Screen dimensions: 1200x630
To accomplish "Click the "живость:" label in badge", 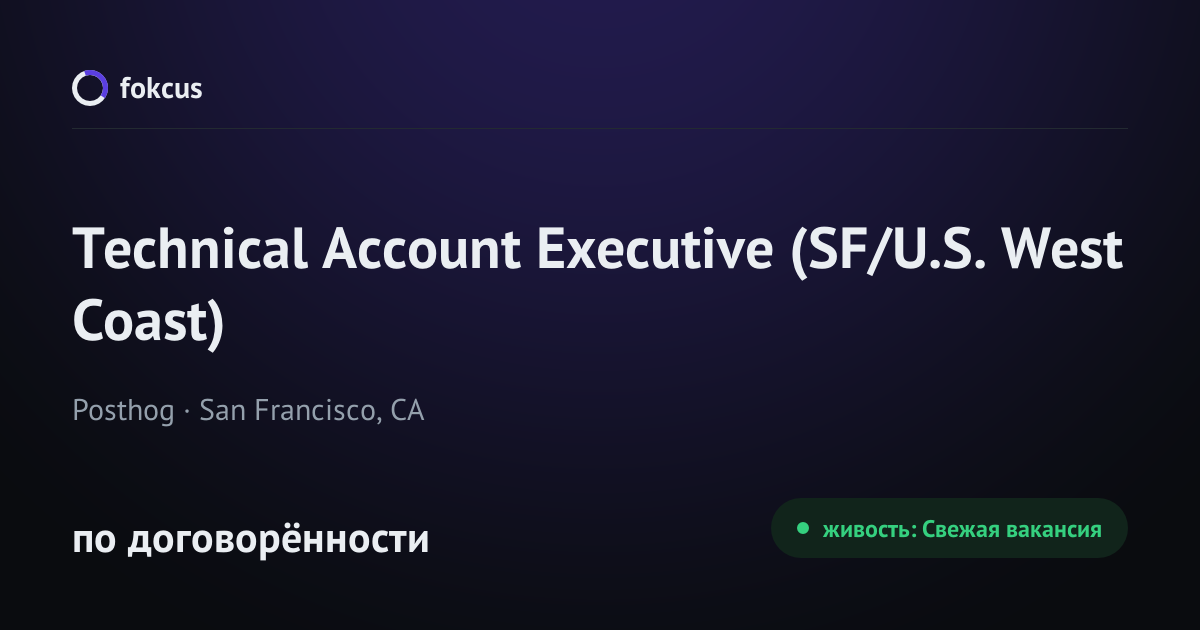I will click(868, 530).
